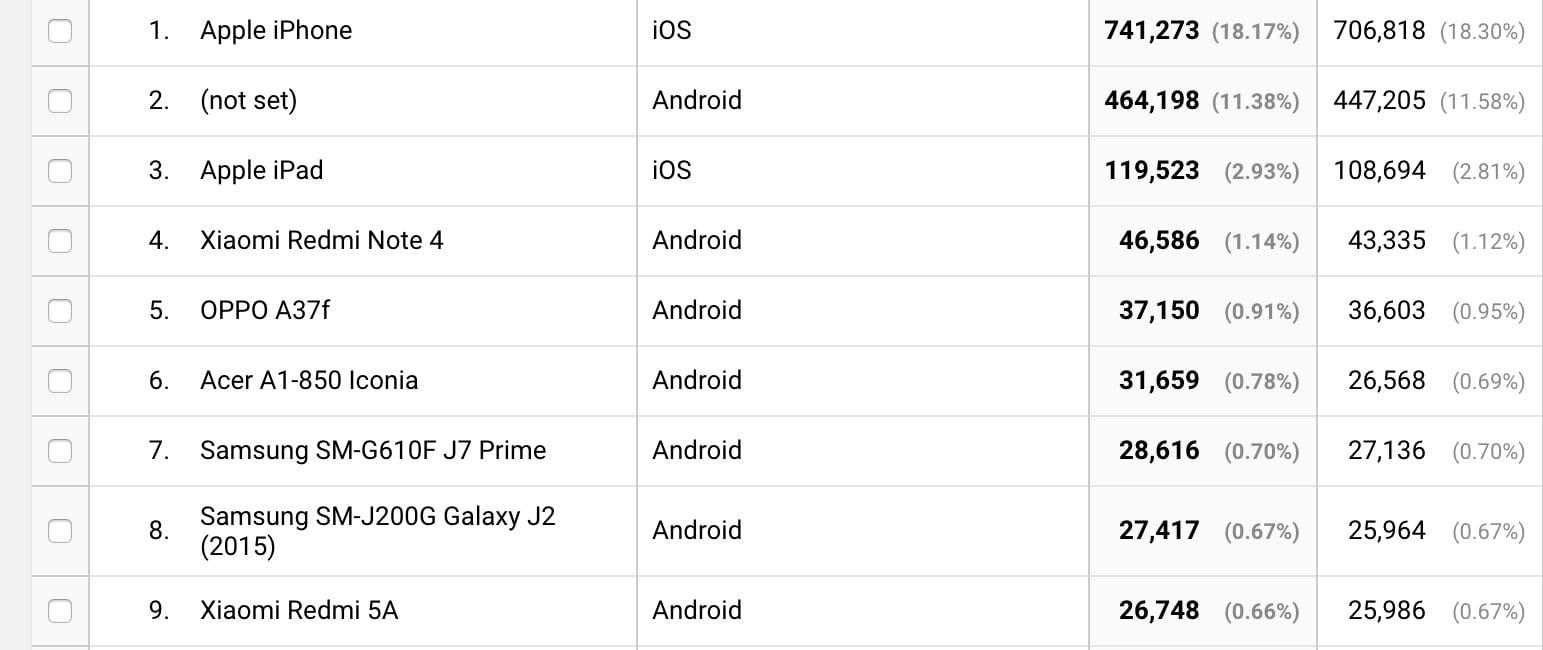The height and width of the screenshot is (650, 1543).
Task: Check the Samsung SM-J200G Galaxy J2 box
Action: click(x=60, y=531)
